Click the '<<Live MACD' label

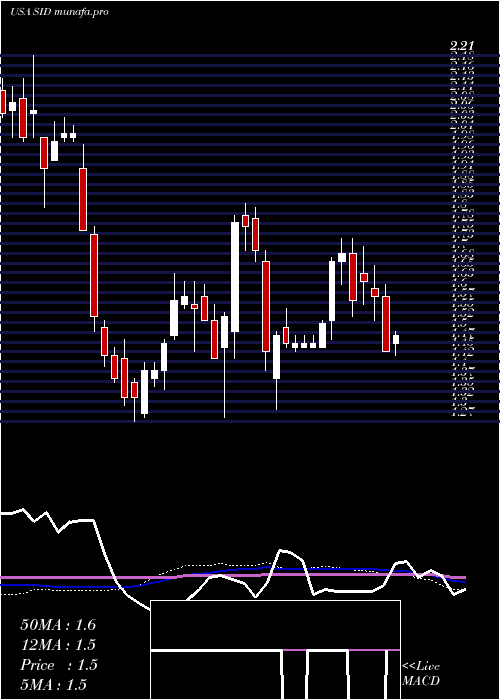point(421,674)
